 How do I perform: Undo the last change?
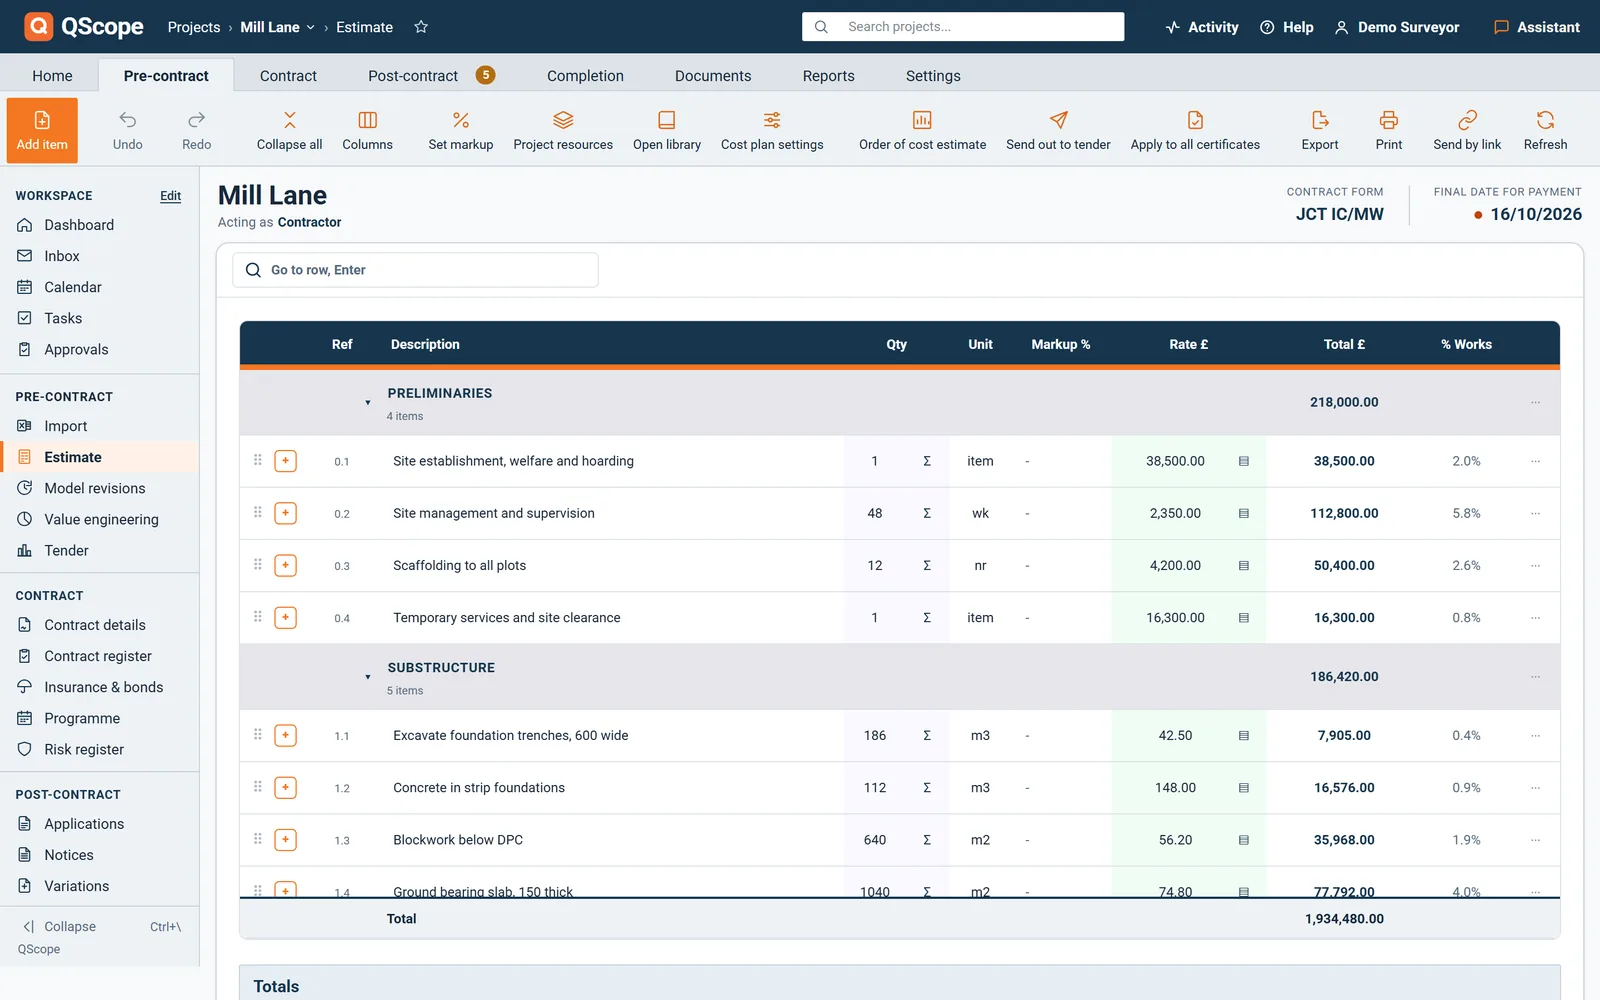(128, 130)
